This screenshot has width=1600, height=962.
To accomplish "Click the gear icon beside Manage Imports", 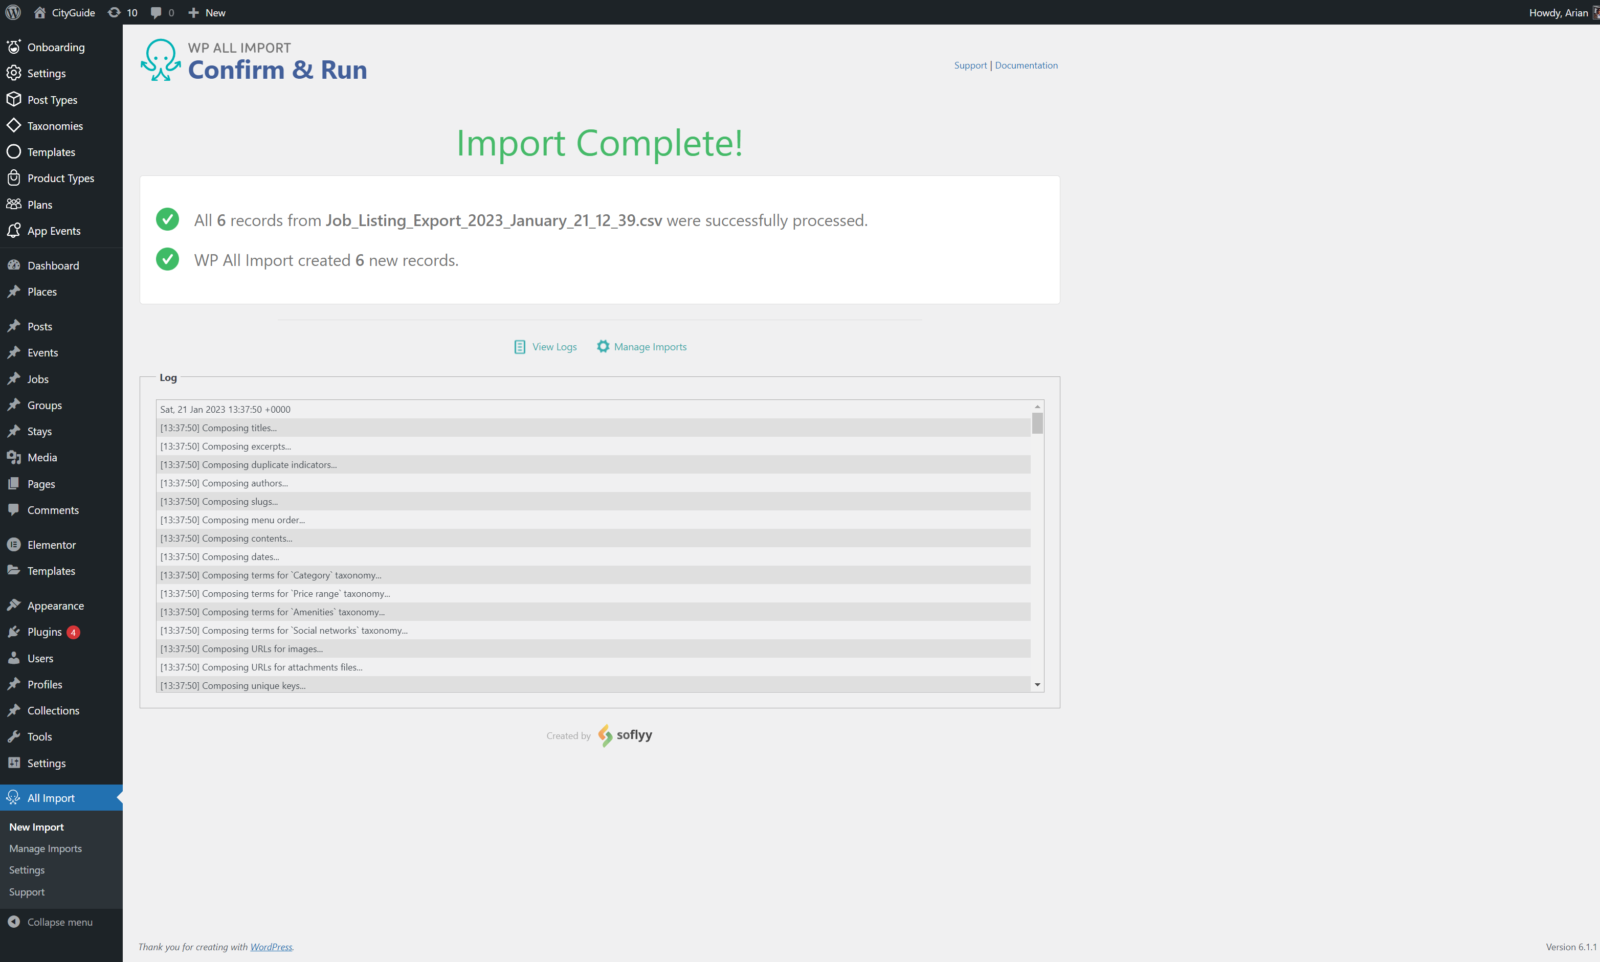I will pos(602,346).
